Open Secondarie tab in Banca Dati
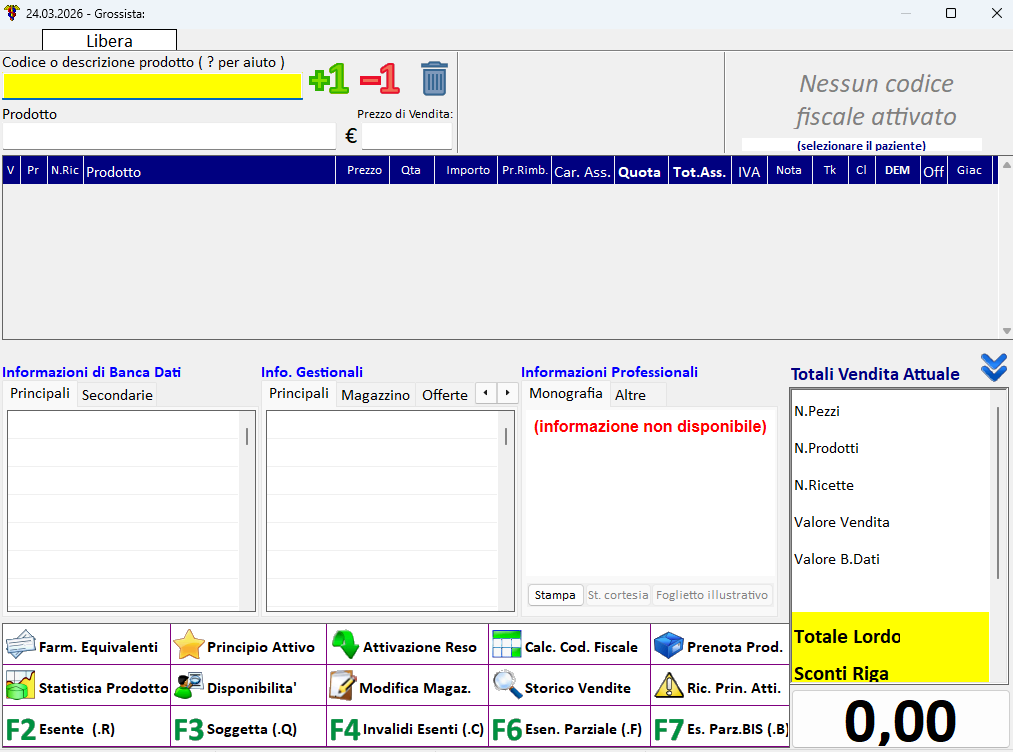1013x752 pixels. 117,395
